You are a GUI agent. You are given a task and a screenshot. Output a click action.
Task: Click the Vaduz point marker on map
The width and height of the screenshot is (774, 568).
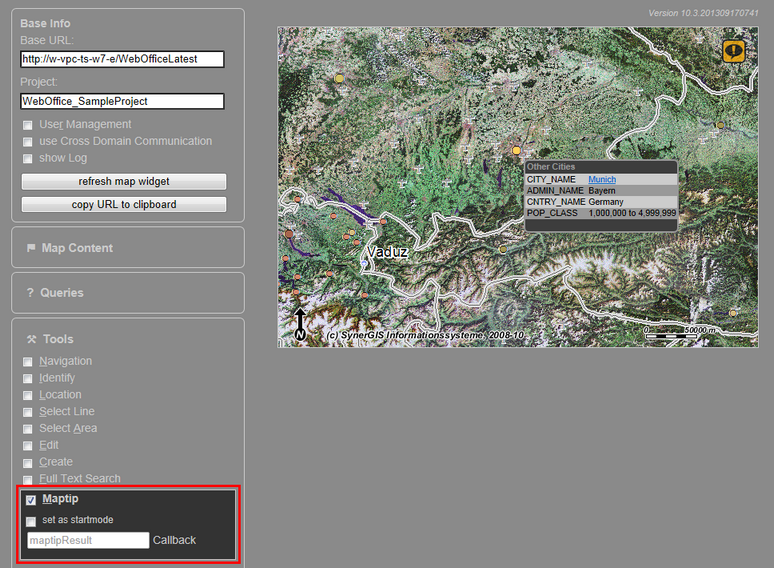(364, 264)
